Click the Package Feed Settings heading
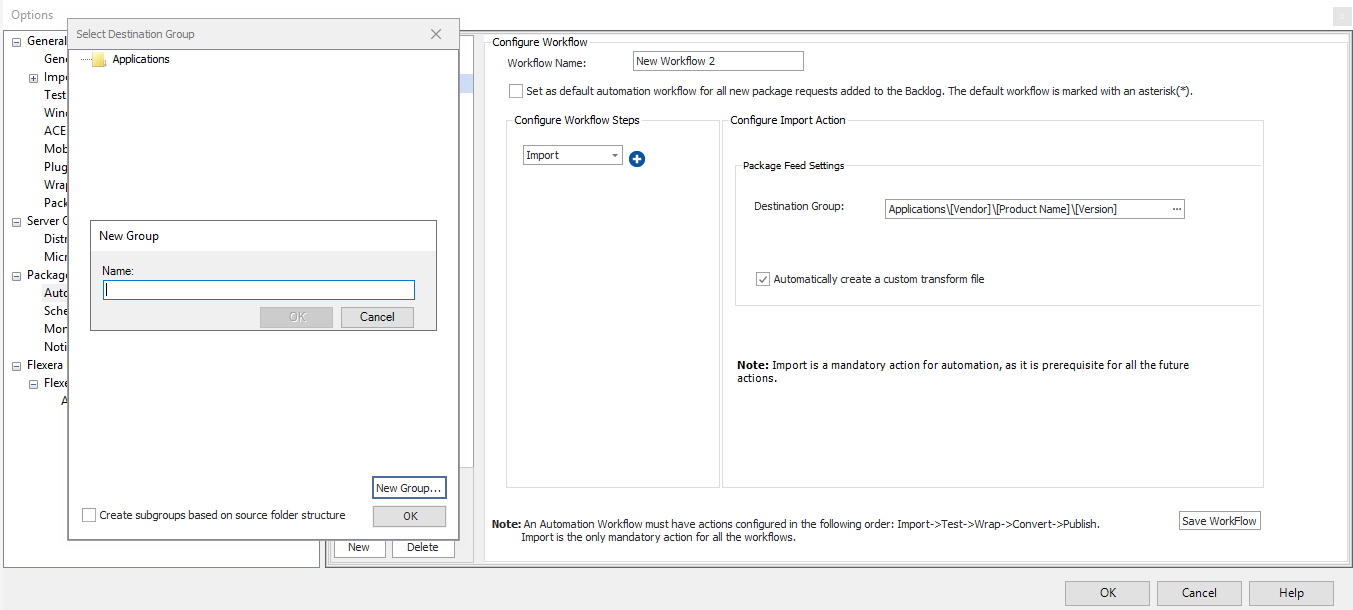Screen dimensions: 1353x610 tap(793, 166)
